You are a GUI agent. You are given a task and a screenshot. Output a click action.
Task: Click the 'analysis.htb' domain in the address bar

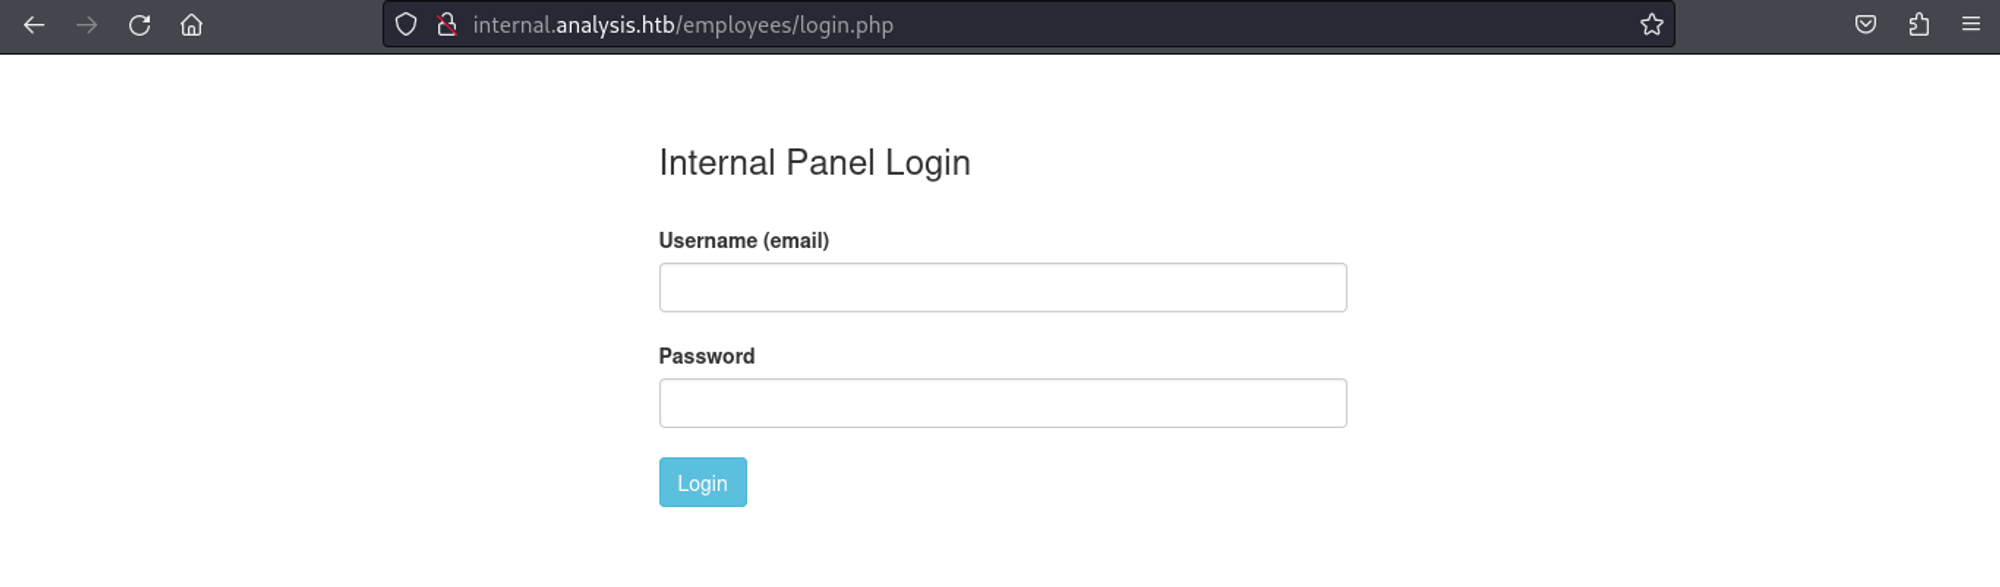615,25
